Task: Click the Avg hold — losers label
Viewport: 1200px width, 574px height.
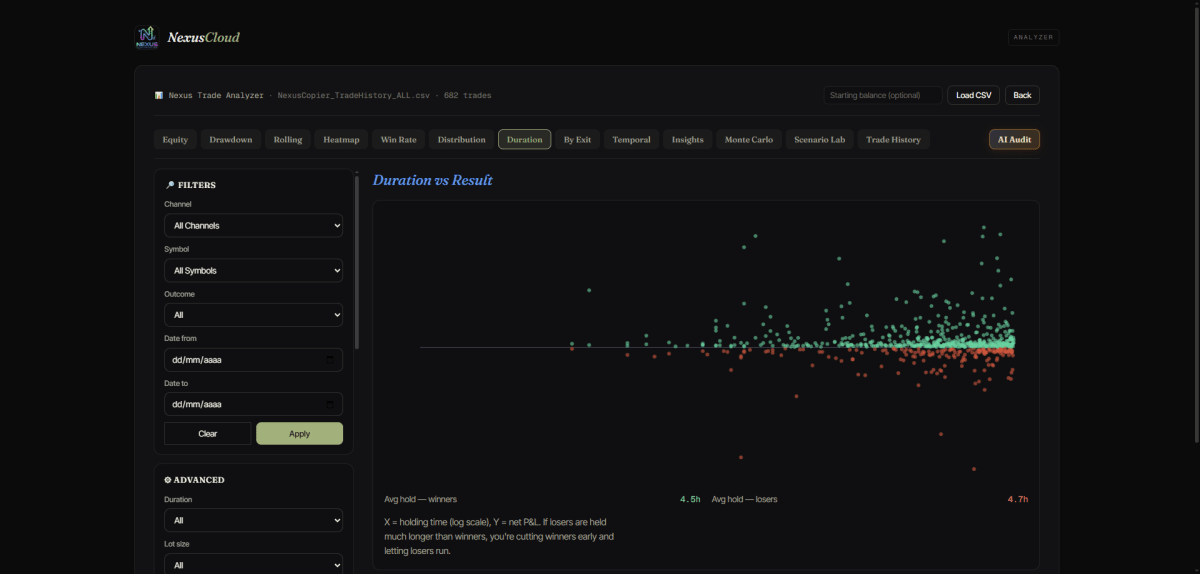Action: 744,499
